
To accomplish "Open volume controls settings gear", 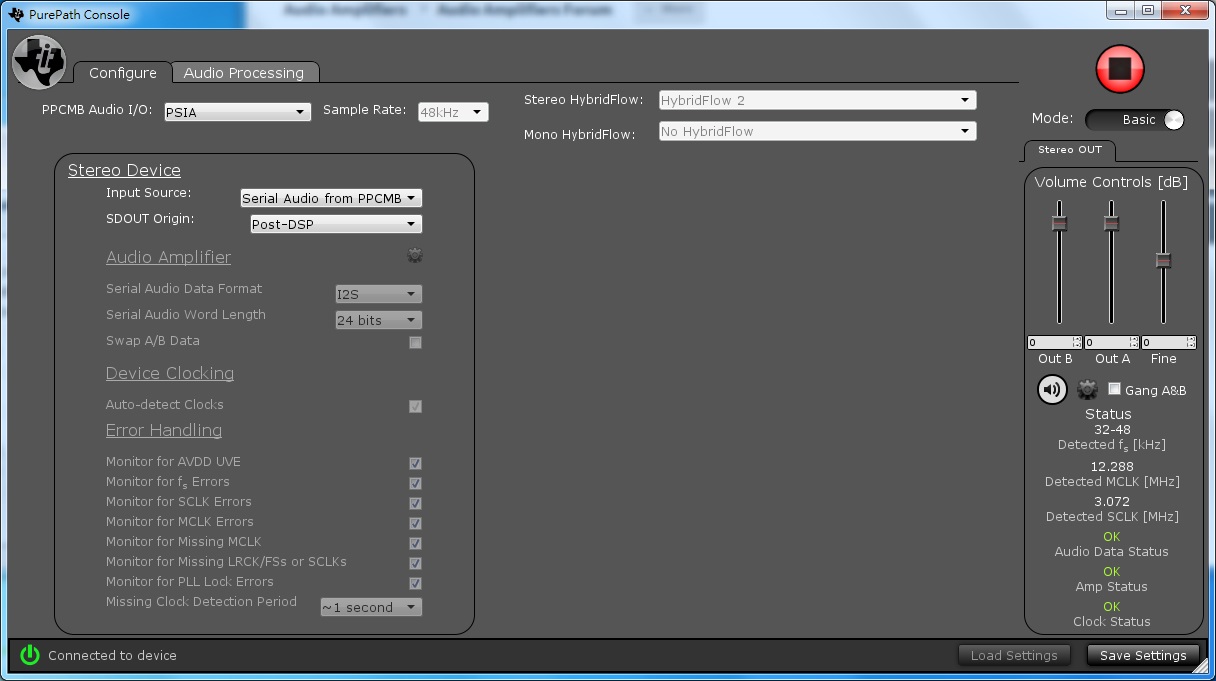I will (x=1087, y=389).
